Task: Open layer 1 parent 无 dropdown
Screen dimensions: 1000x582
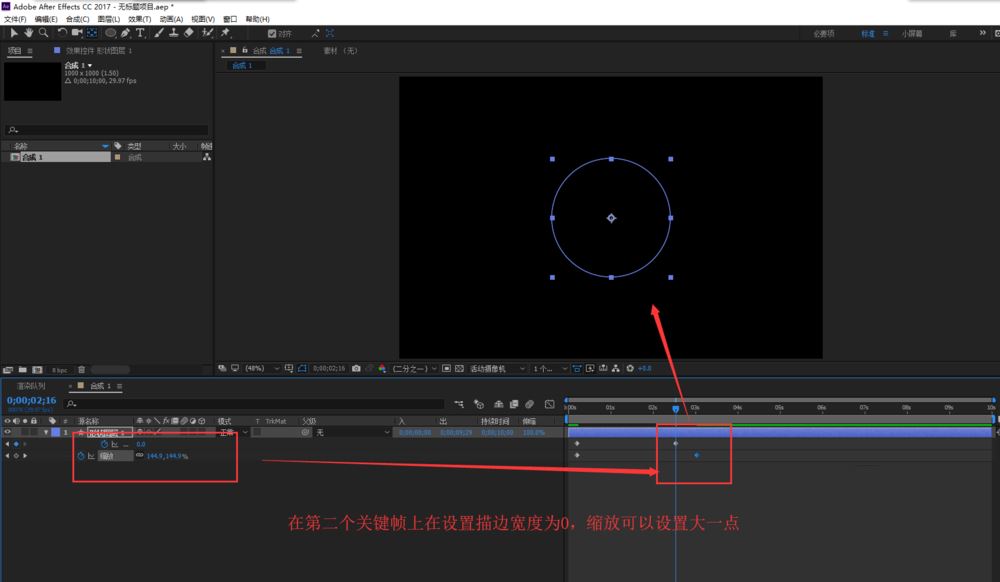Action: (x=353, y=432)
